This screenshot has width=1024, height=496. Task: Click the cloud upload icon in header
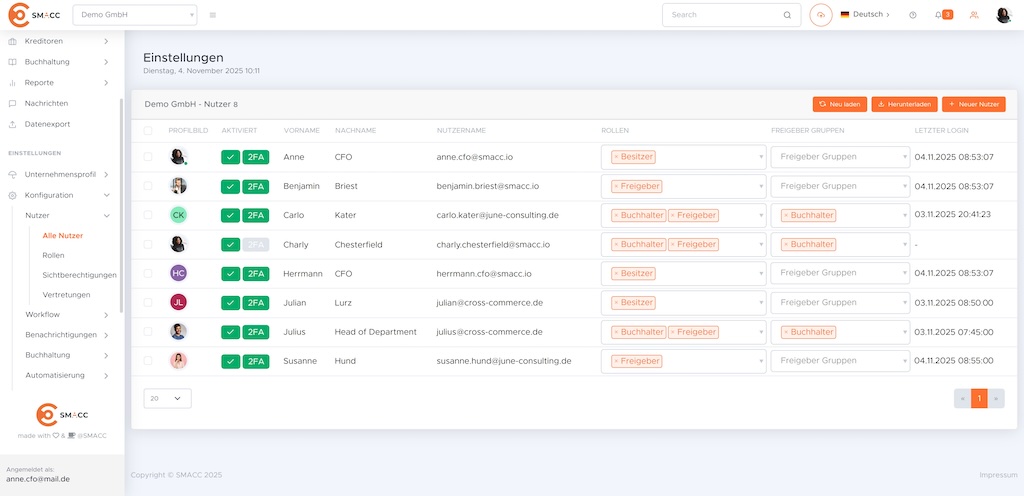[820, 15]
